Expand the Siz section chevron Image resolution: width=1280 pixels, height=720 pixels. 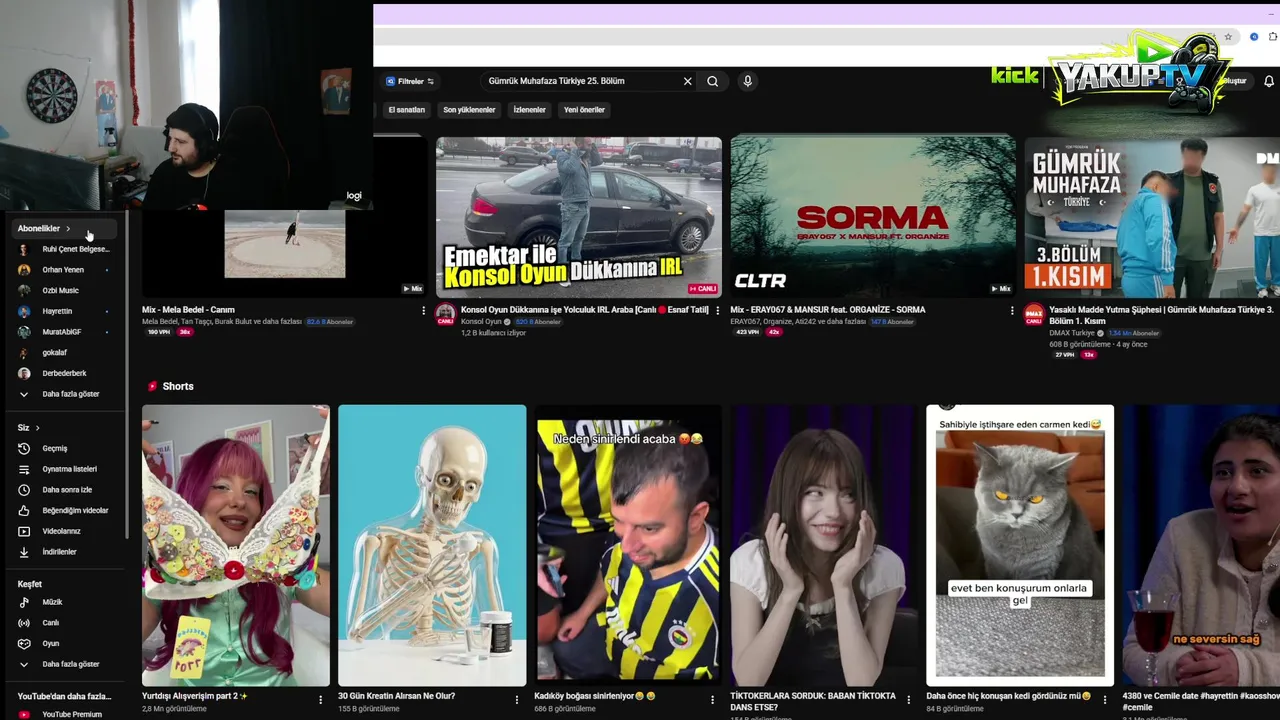click(x=38, y=428)
